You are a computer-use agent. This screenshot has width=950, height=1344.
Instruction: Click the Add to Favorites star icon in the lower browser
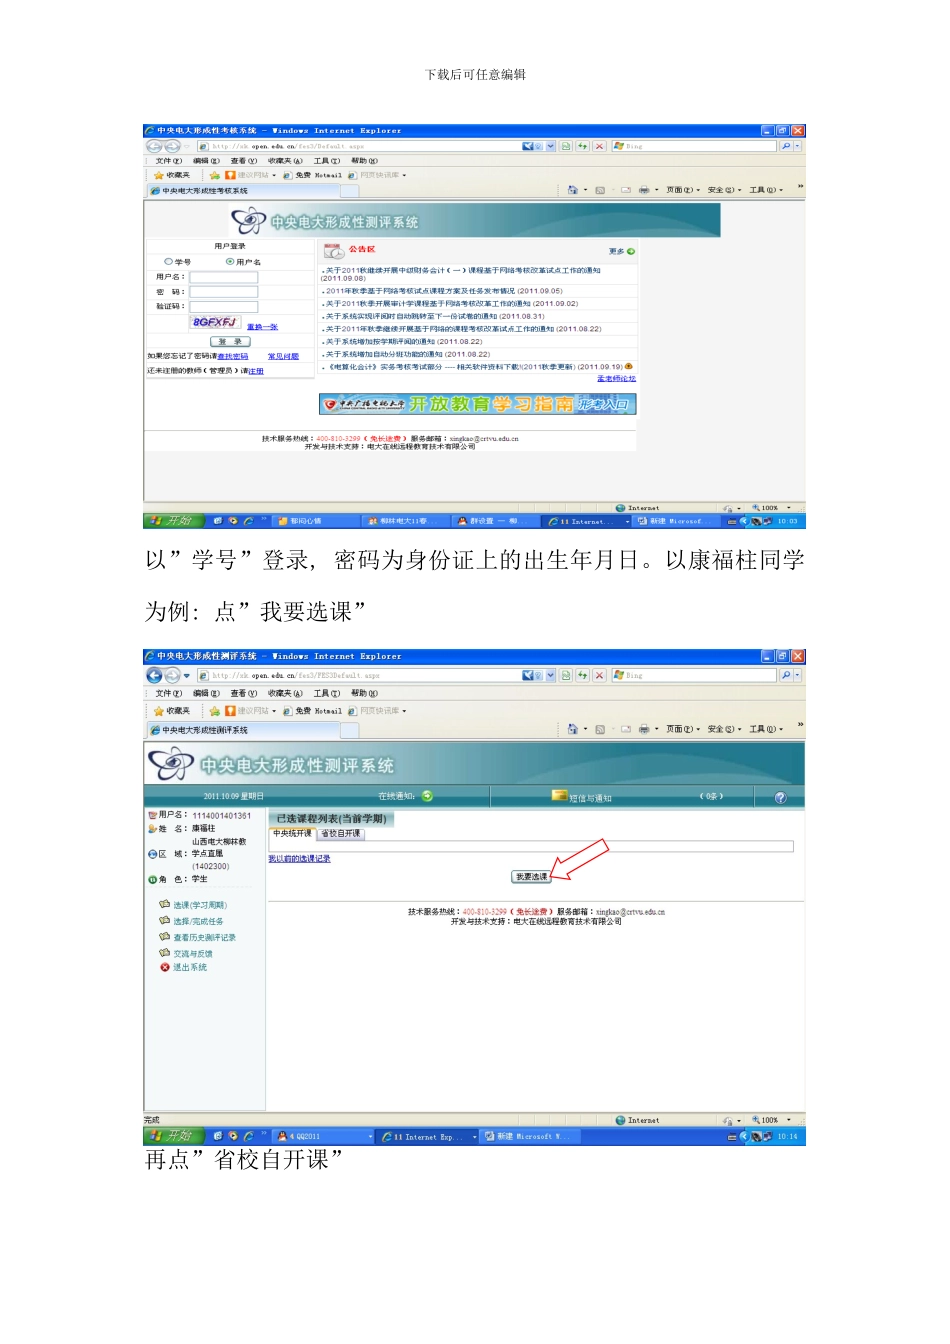tap(214, 711)
